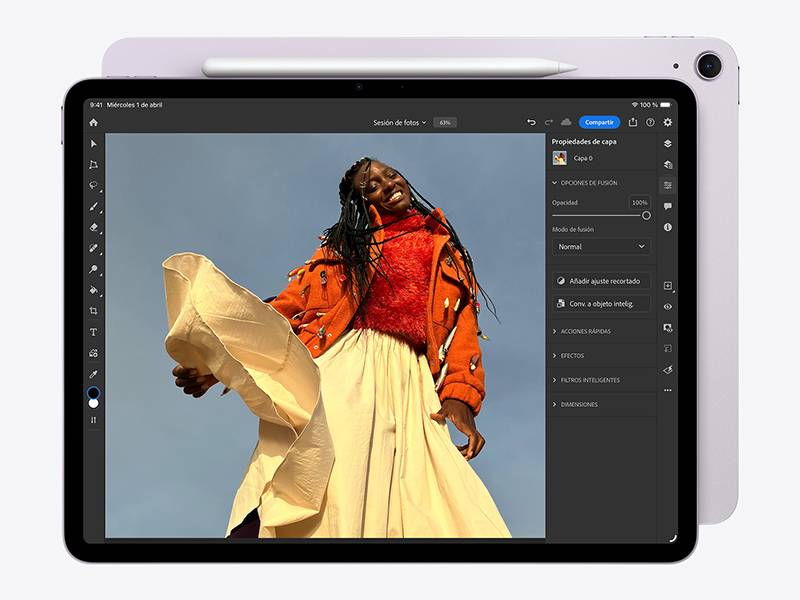The height and width of the screenshot is (600, 800).
Task: Open the app settings gear
Action: click(x=667, y=121)
